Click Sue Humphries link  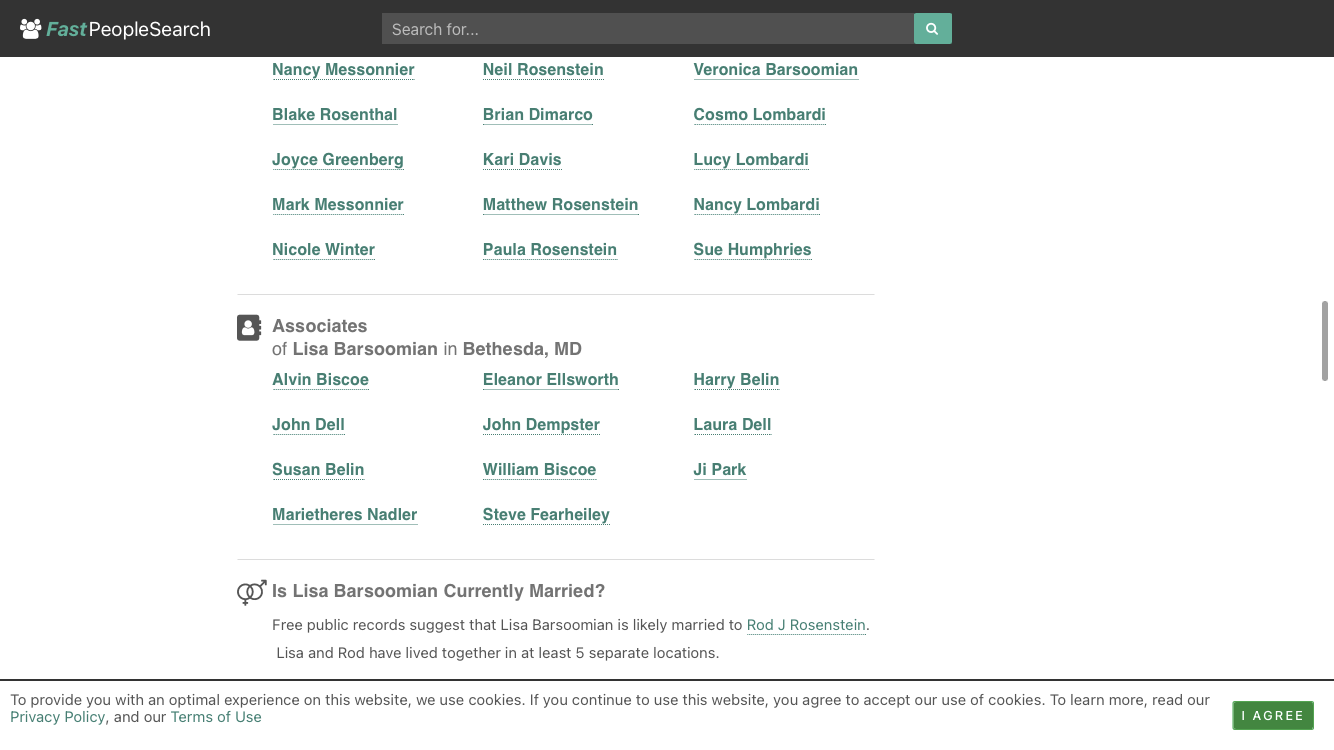[x=752, y=249]
